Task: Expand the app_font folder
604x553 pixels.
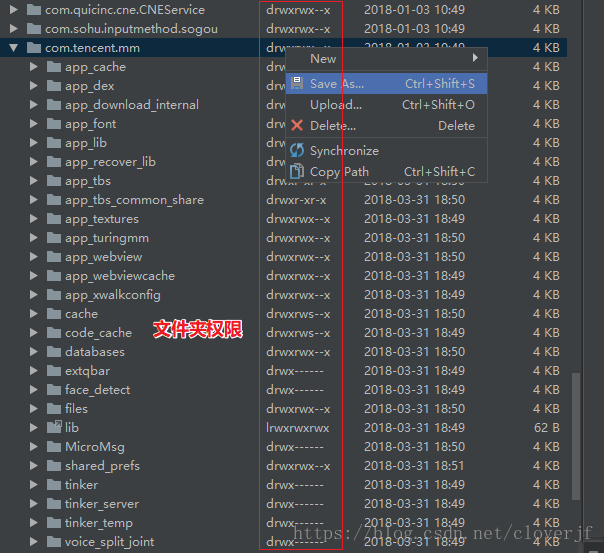Action: [x=34, y=124]
